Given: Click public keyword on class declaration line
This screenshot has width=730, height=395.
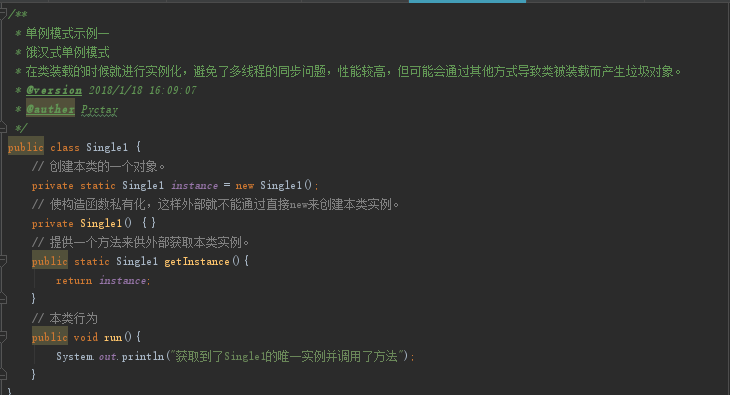Looking at the screenshot, I should pos(26,147).
